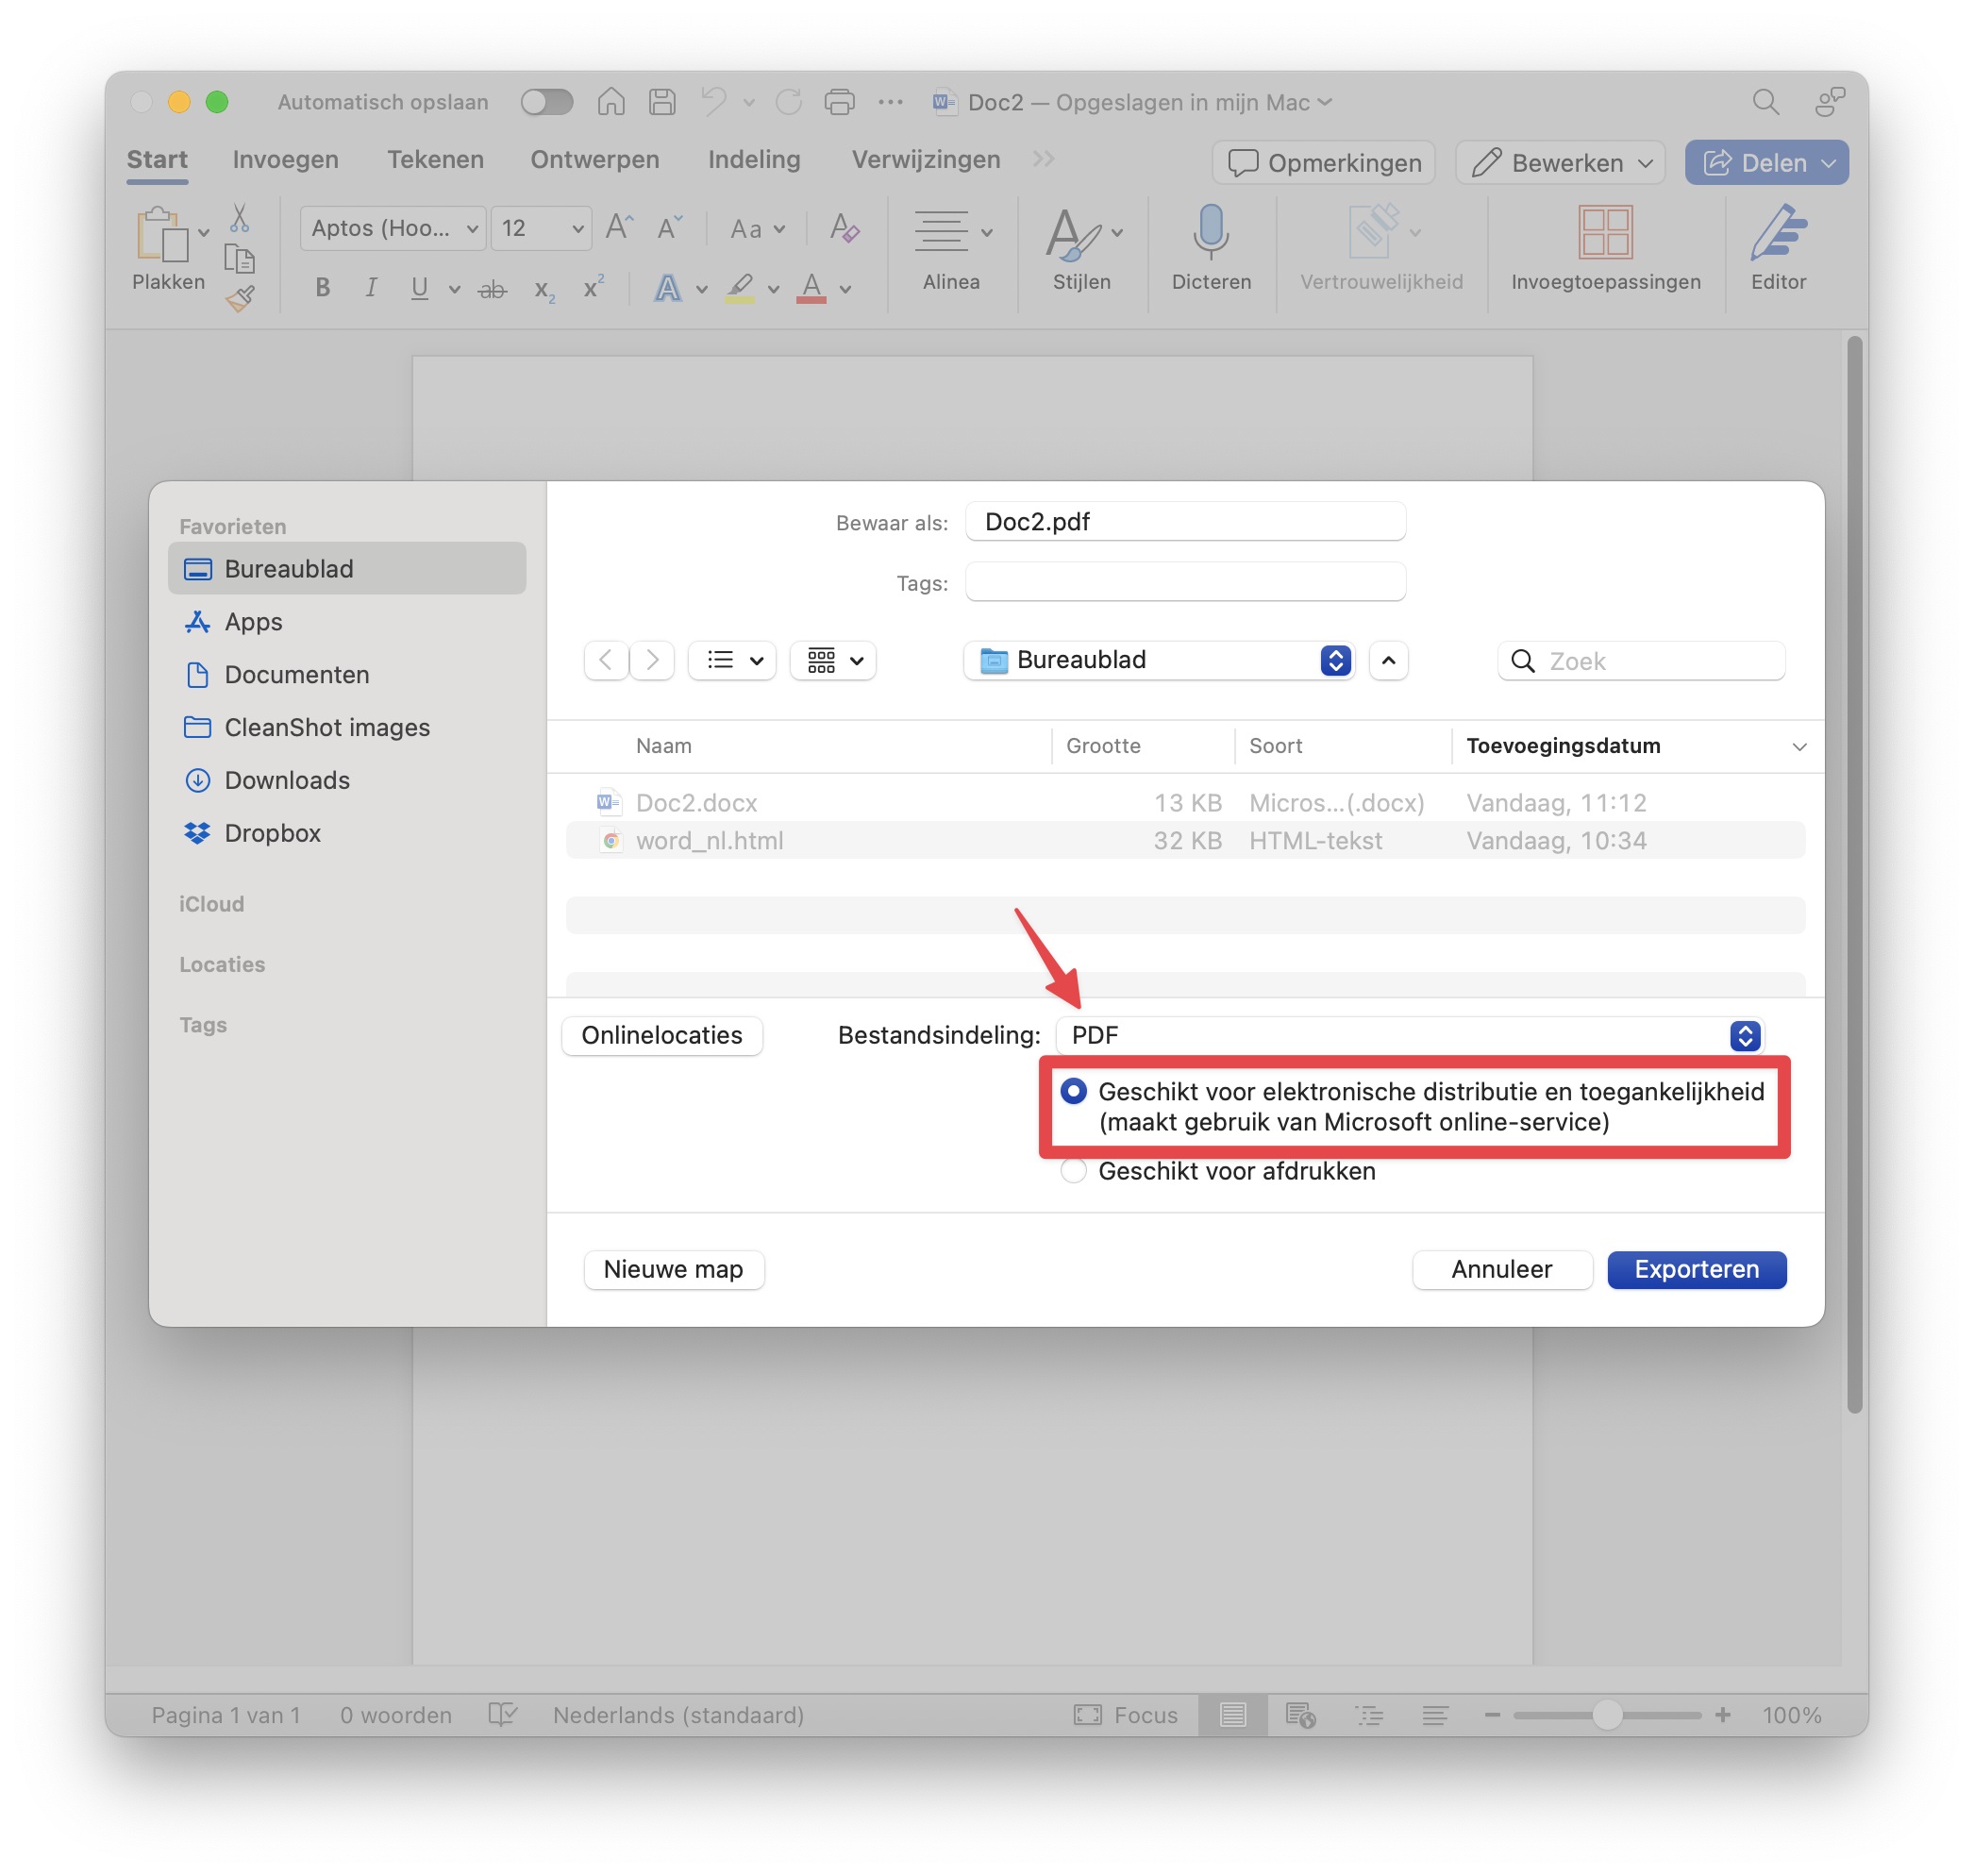The image size is (1974, 1876).
Task: Open the Aa change case dropdown
Action: [x=756, y=229]
